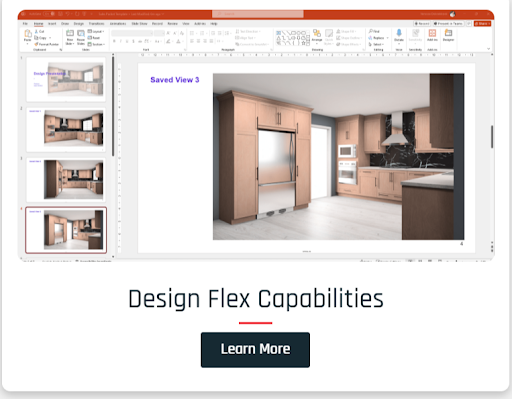
Task: Click the Find magnifier icon
Action: (x=371, y=31)
